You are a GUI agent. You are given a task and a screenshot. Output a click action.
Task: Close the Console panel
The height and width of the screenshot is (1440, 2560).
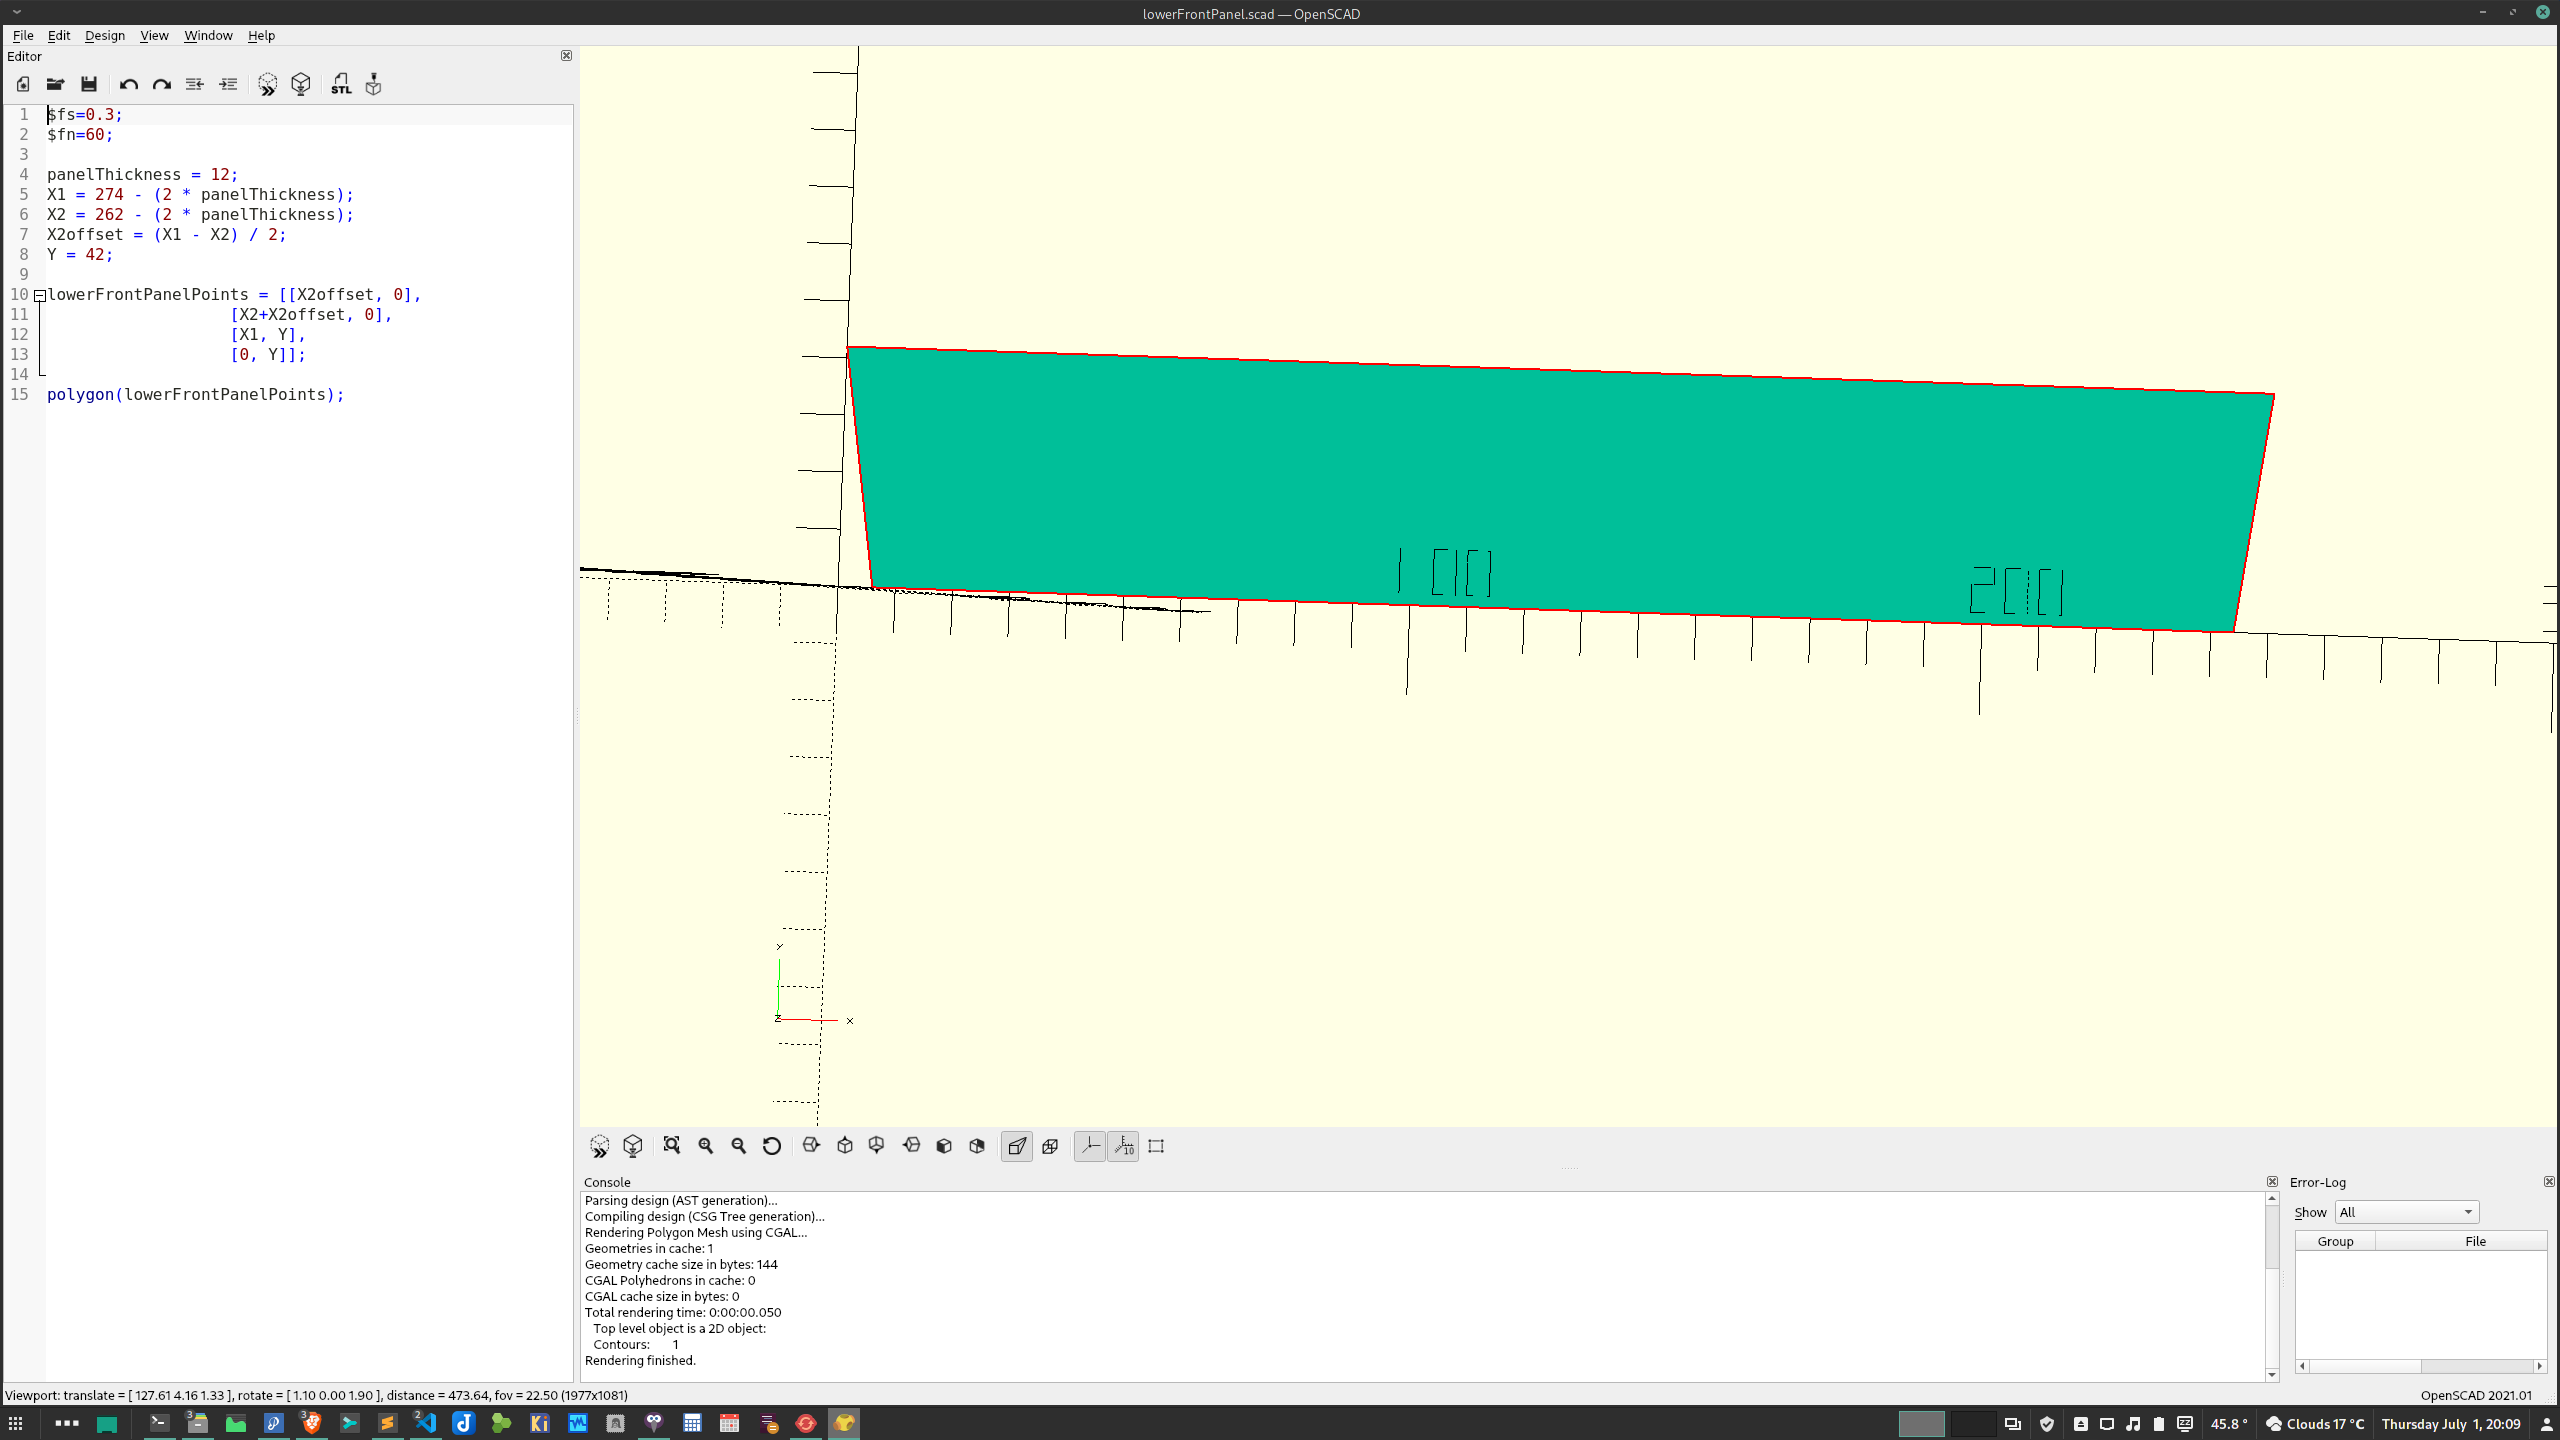[2272, 1182]
